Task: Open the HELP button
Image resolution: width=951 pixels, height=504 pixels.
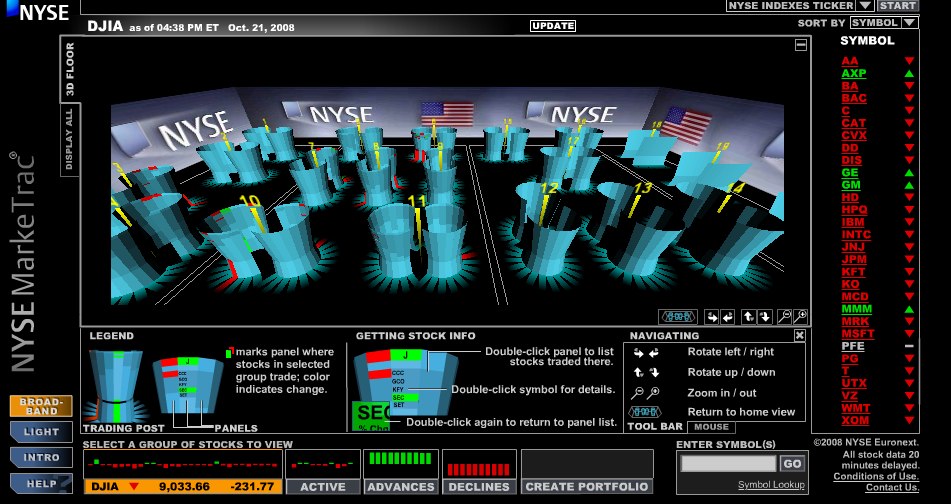Action: [41, 483]
